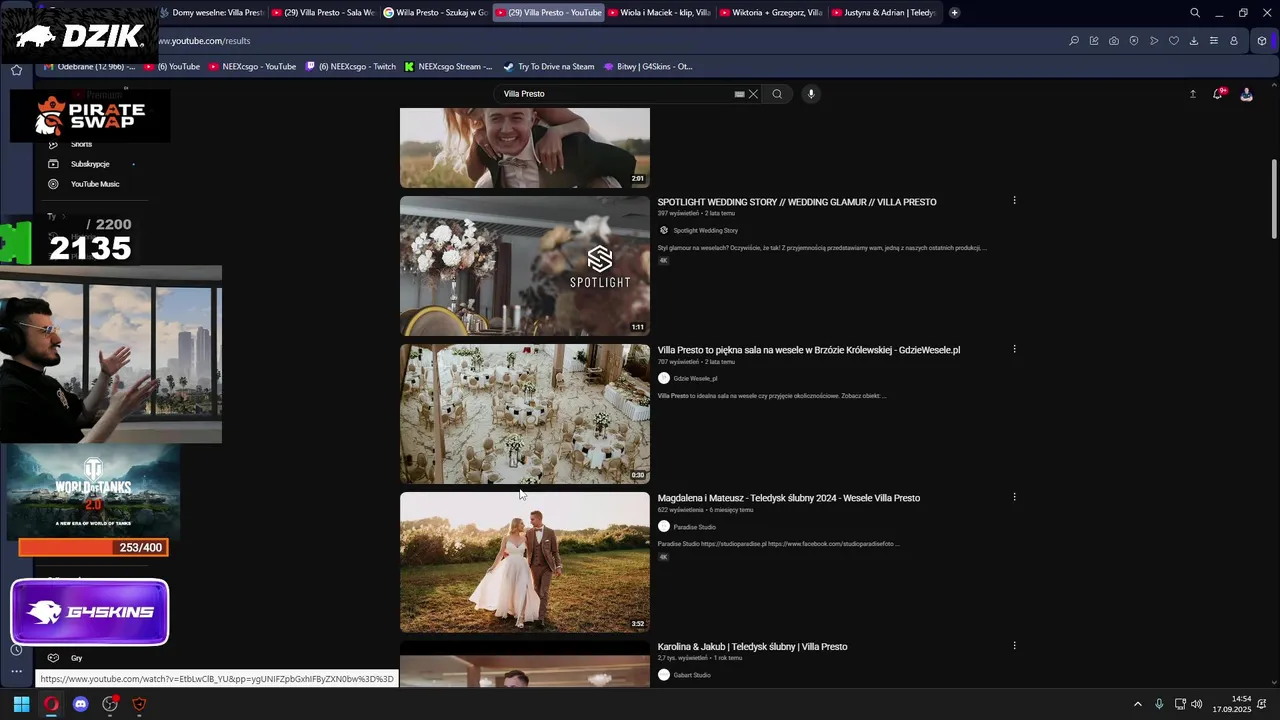This screenshot has height=720, width=1280.
Task: Open more options for Karolina & Jakub video
Action: (1014, 645)
